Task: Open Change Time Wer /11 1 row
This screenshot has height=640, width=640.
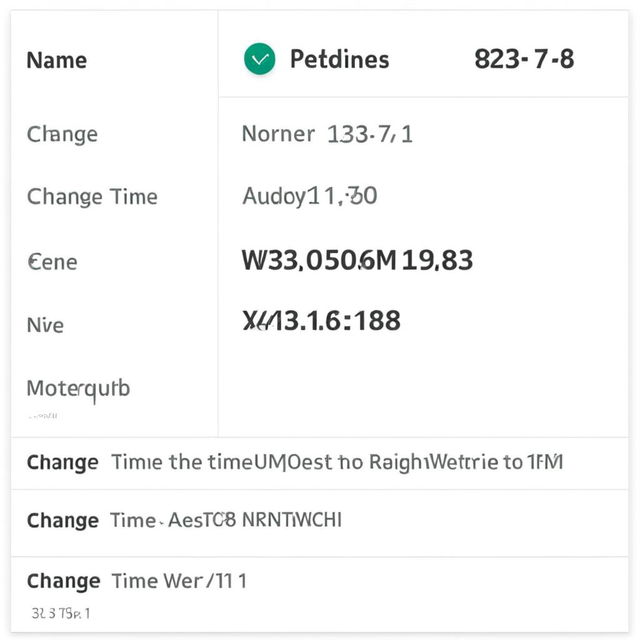Action: (x=320, y=594)
